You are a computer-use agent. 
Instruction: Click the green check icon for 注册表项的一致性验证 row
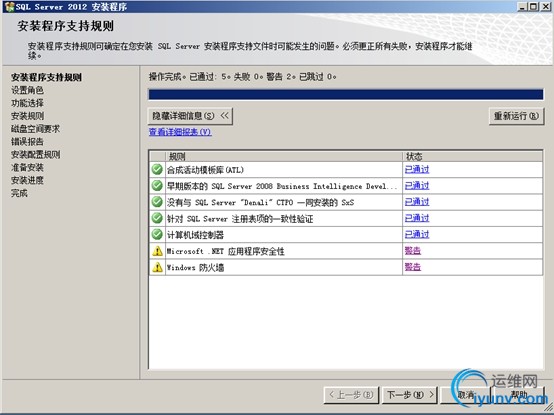tap(157, 218)
